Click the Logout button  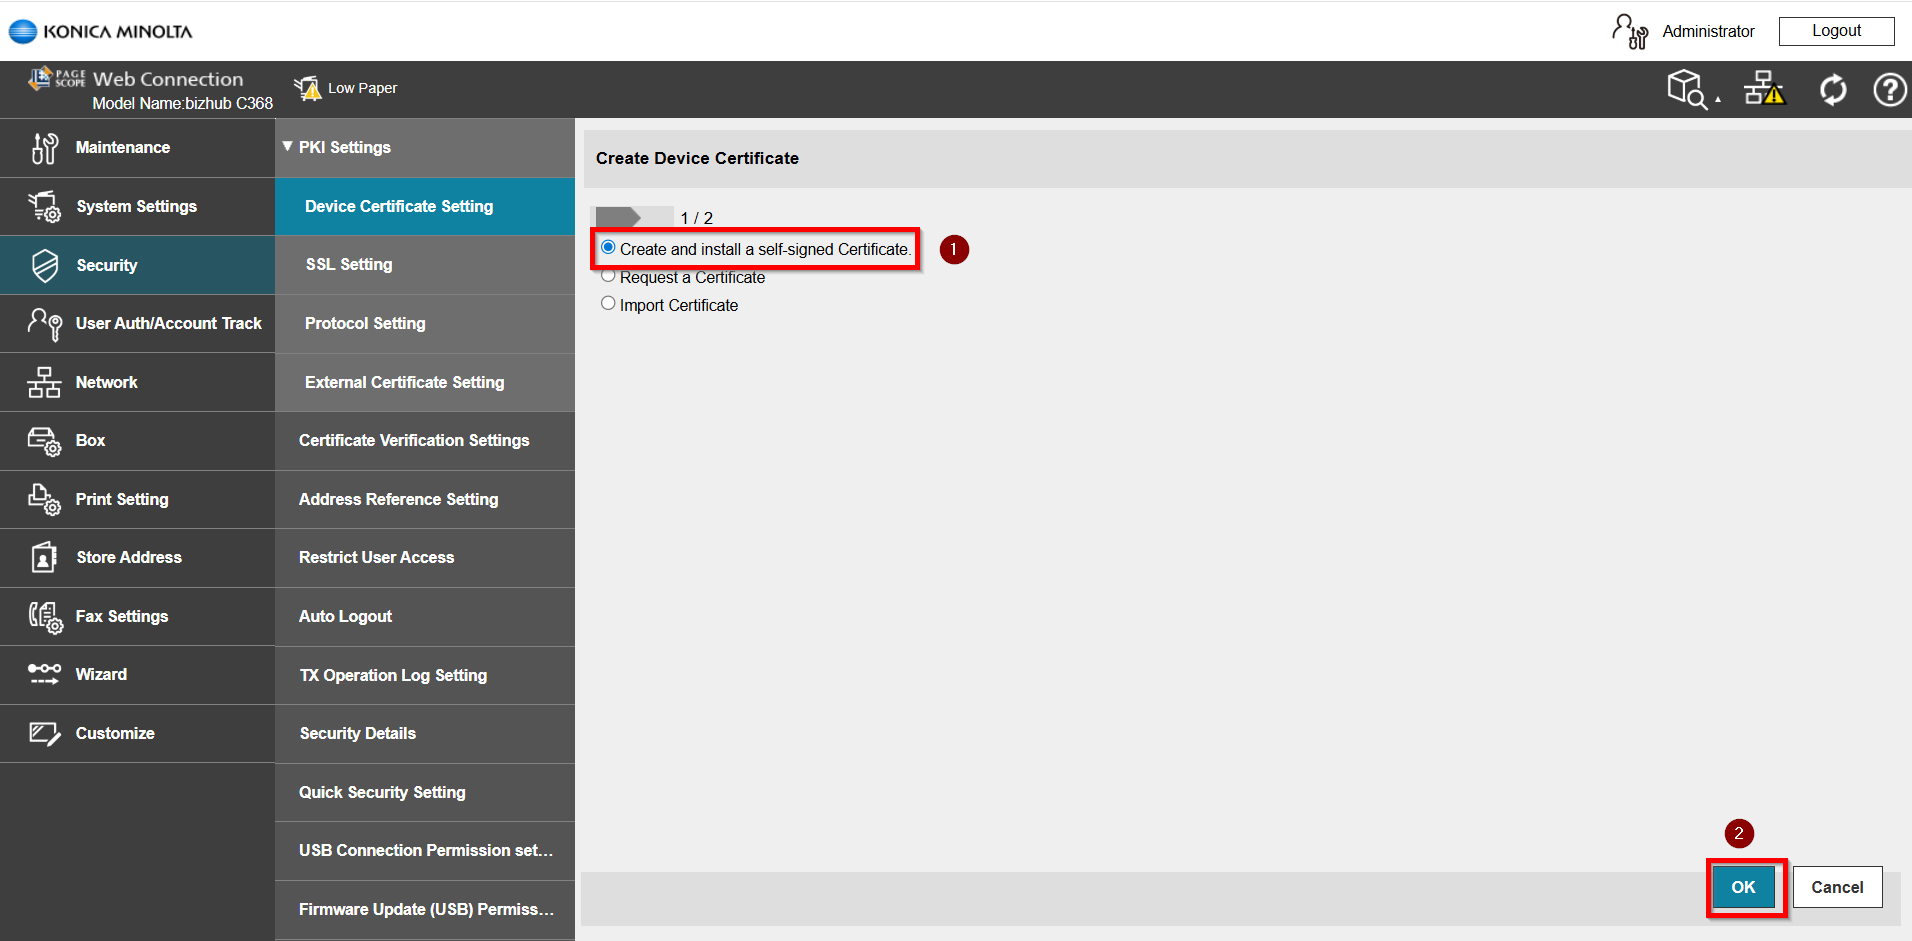click(x=1835, y=31)
